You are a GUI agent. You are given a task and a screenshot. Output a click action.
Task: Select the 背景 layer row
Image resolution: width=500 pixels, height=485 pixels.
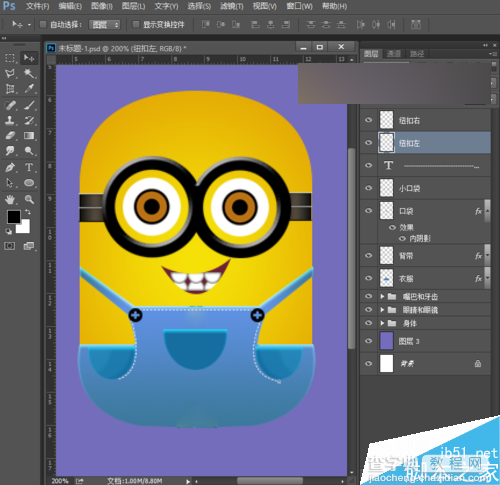click(x=425, y=363)
